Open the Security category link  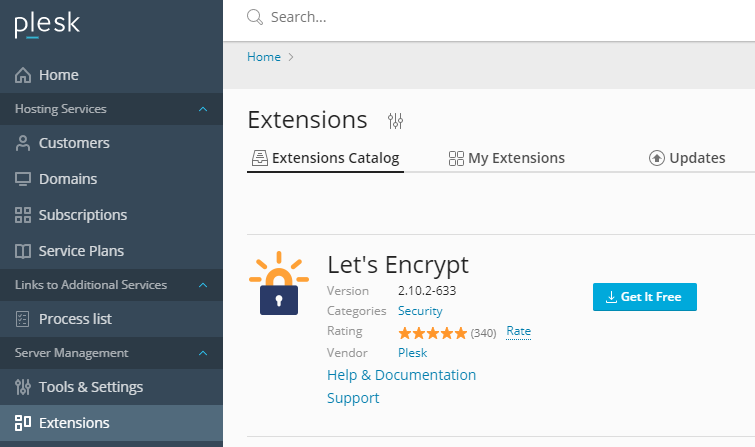(x=420, y=311)
